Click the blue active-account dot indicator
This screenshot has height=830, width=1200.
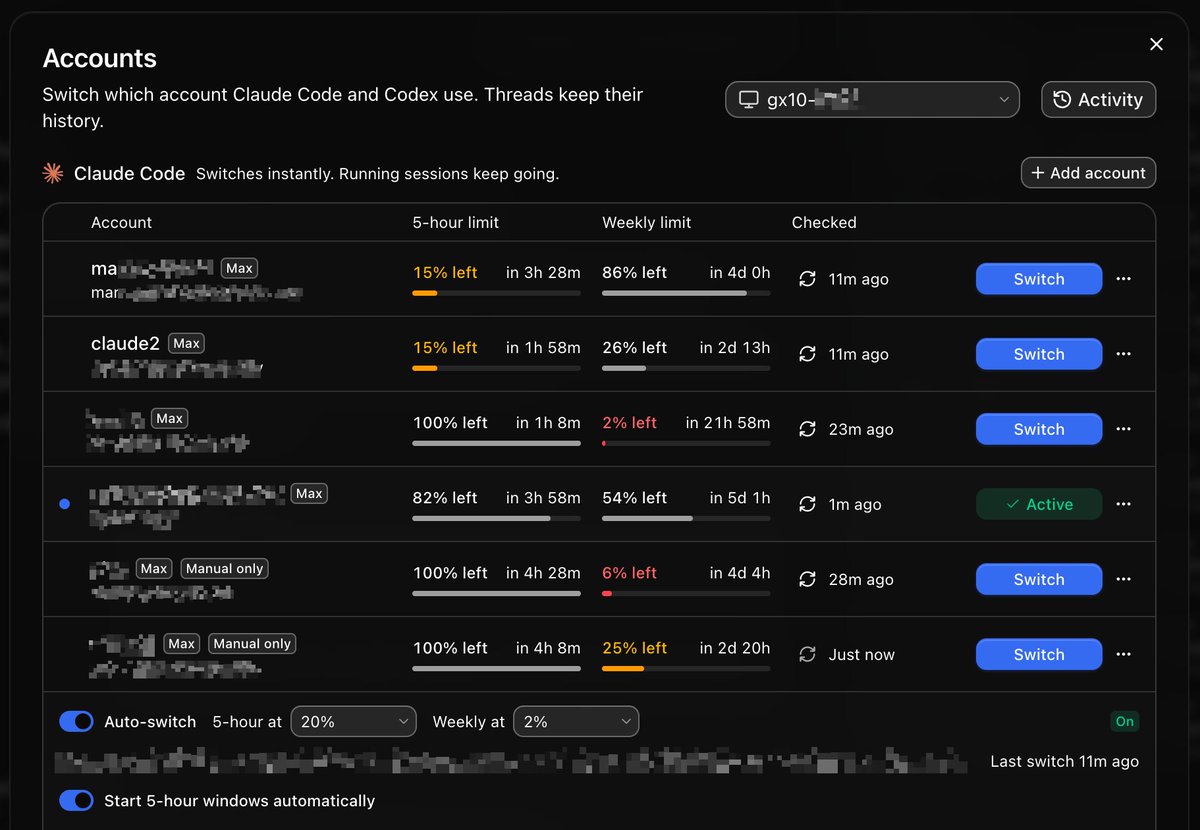(x=65, y=504)
